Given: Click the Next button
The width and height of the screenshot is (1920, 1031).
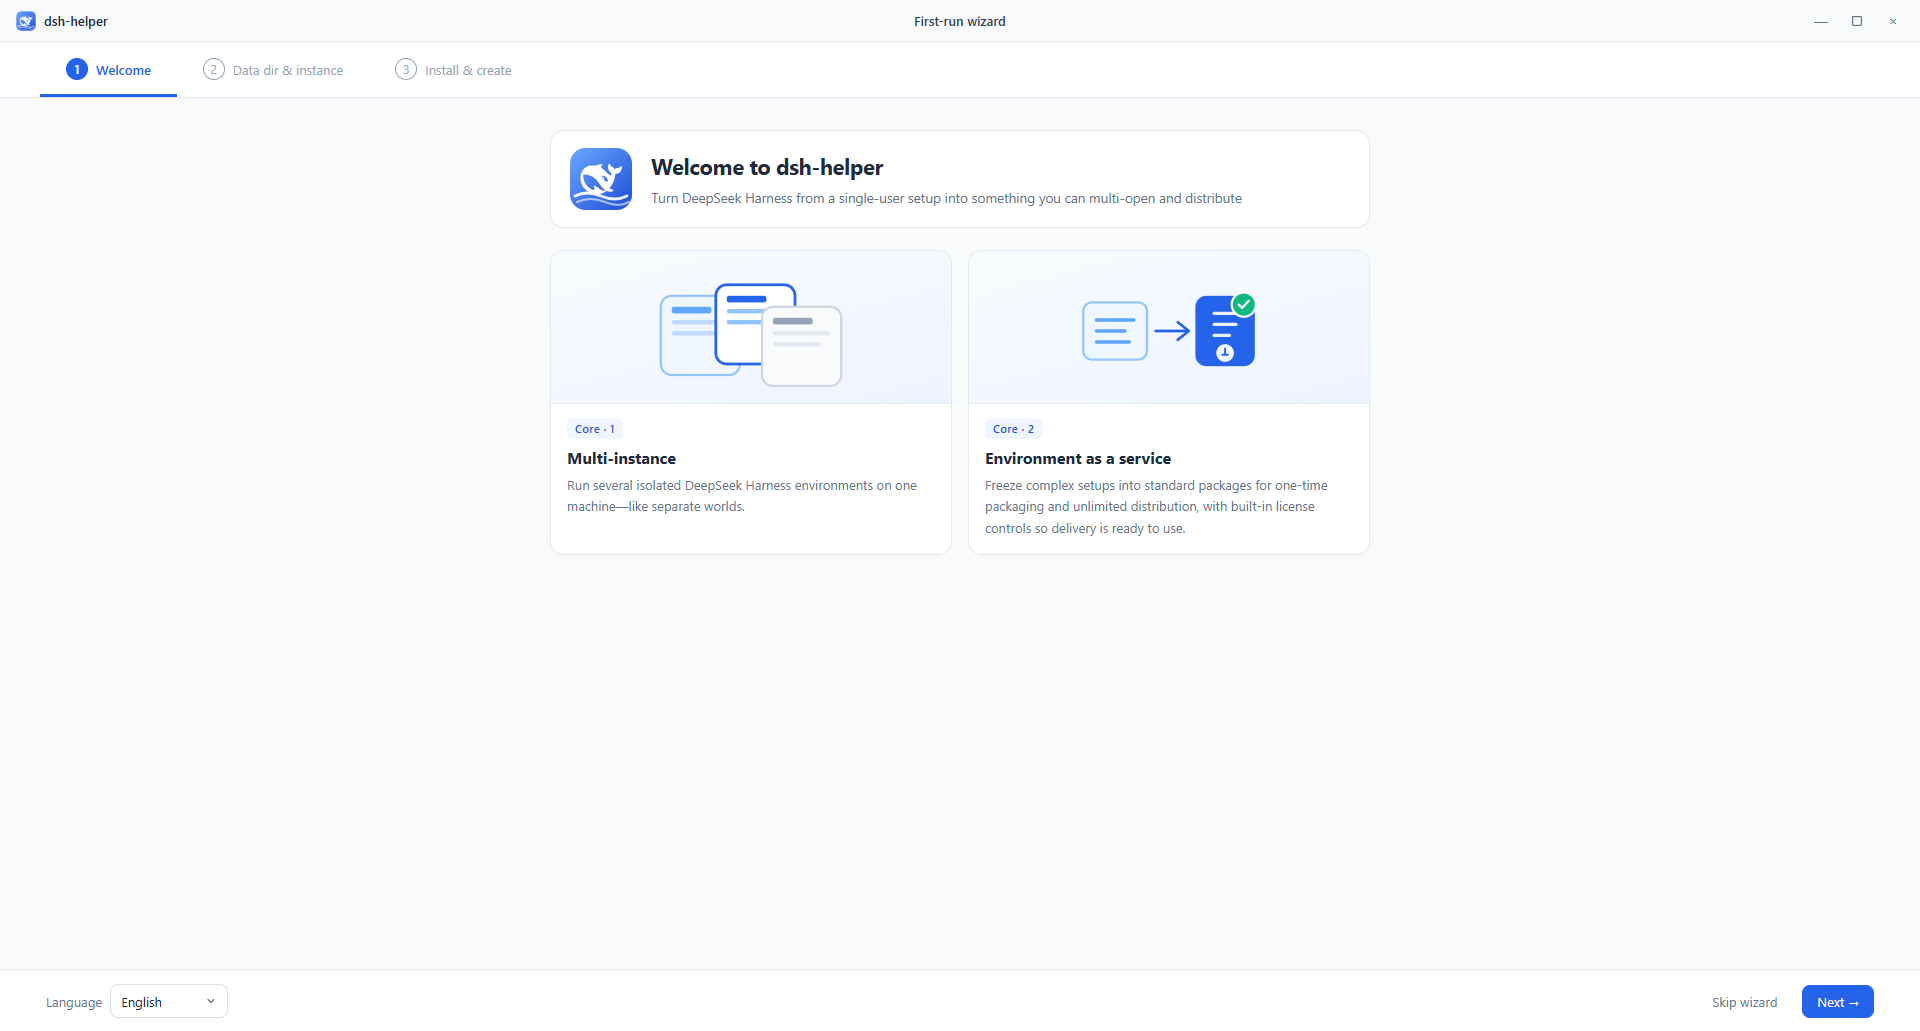Looking at the screenshot, I should (1838, 1002).
